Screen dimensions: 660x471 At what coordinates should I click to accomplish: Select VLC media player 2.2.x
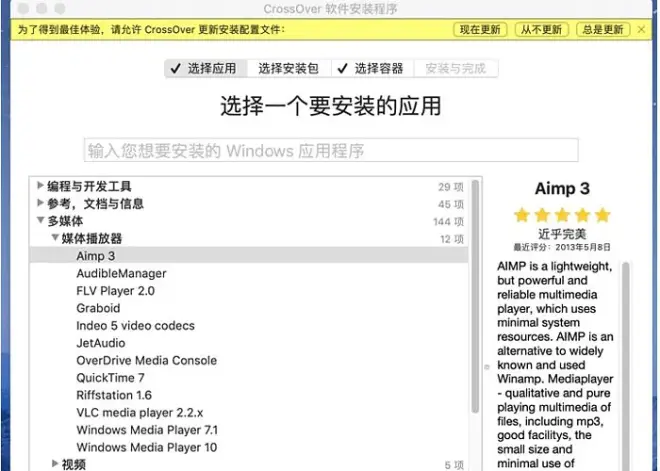(x=249, y=412)
